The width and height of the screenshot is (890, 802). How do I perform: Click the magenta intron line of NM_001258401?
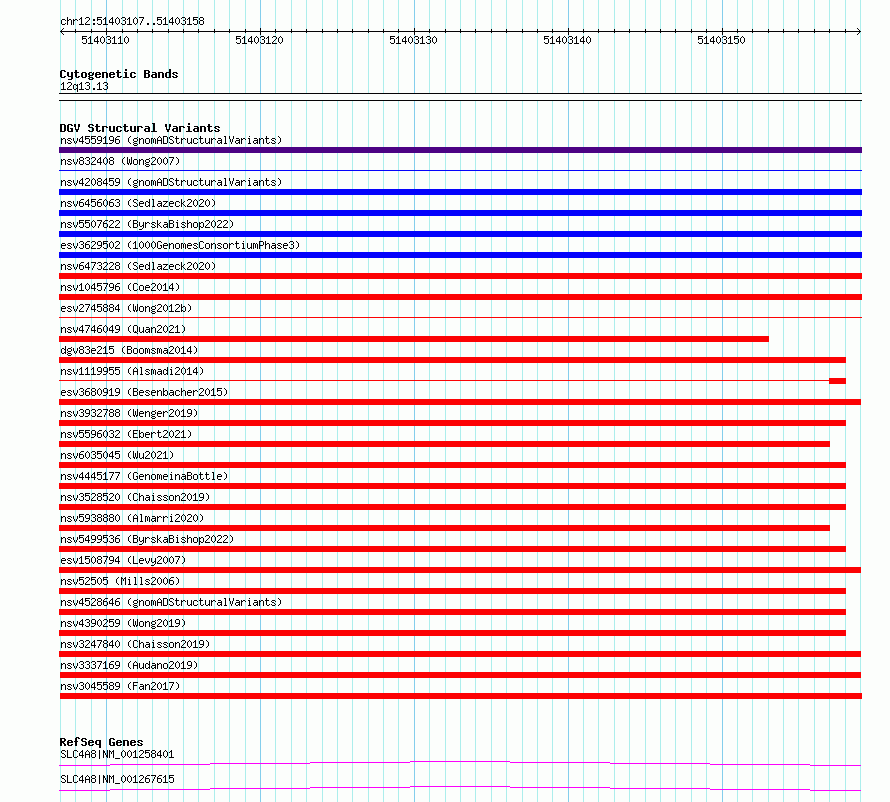[x=460, y=763]
